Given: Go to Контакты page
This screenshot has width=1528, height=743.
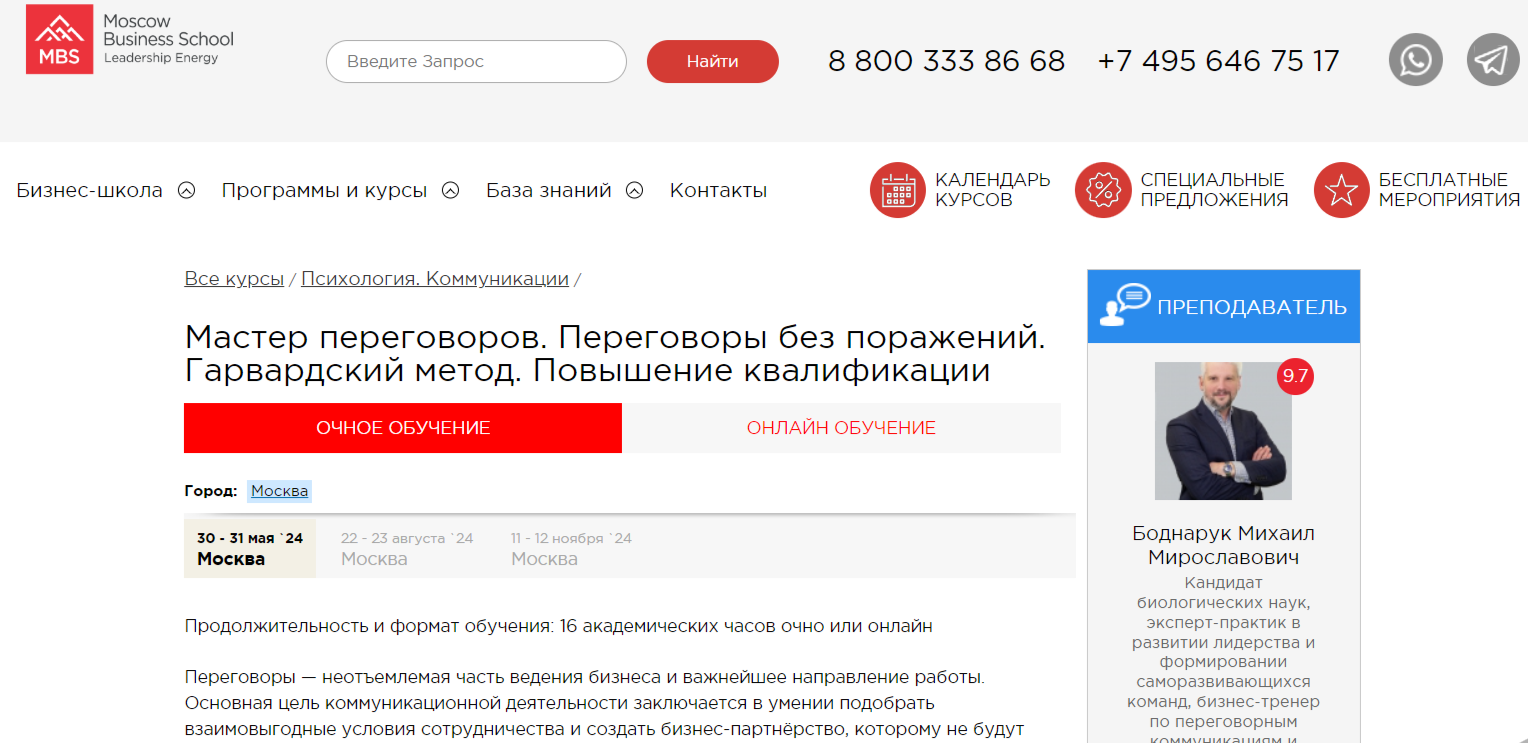Looking at the screenshot, I should pyautogui.click(x=718, y=190).
